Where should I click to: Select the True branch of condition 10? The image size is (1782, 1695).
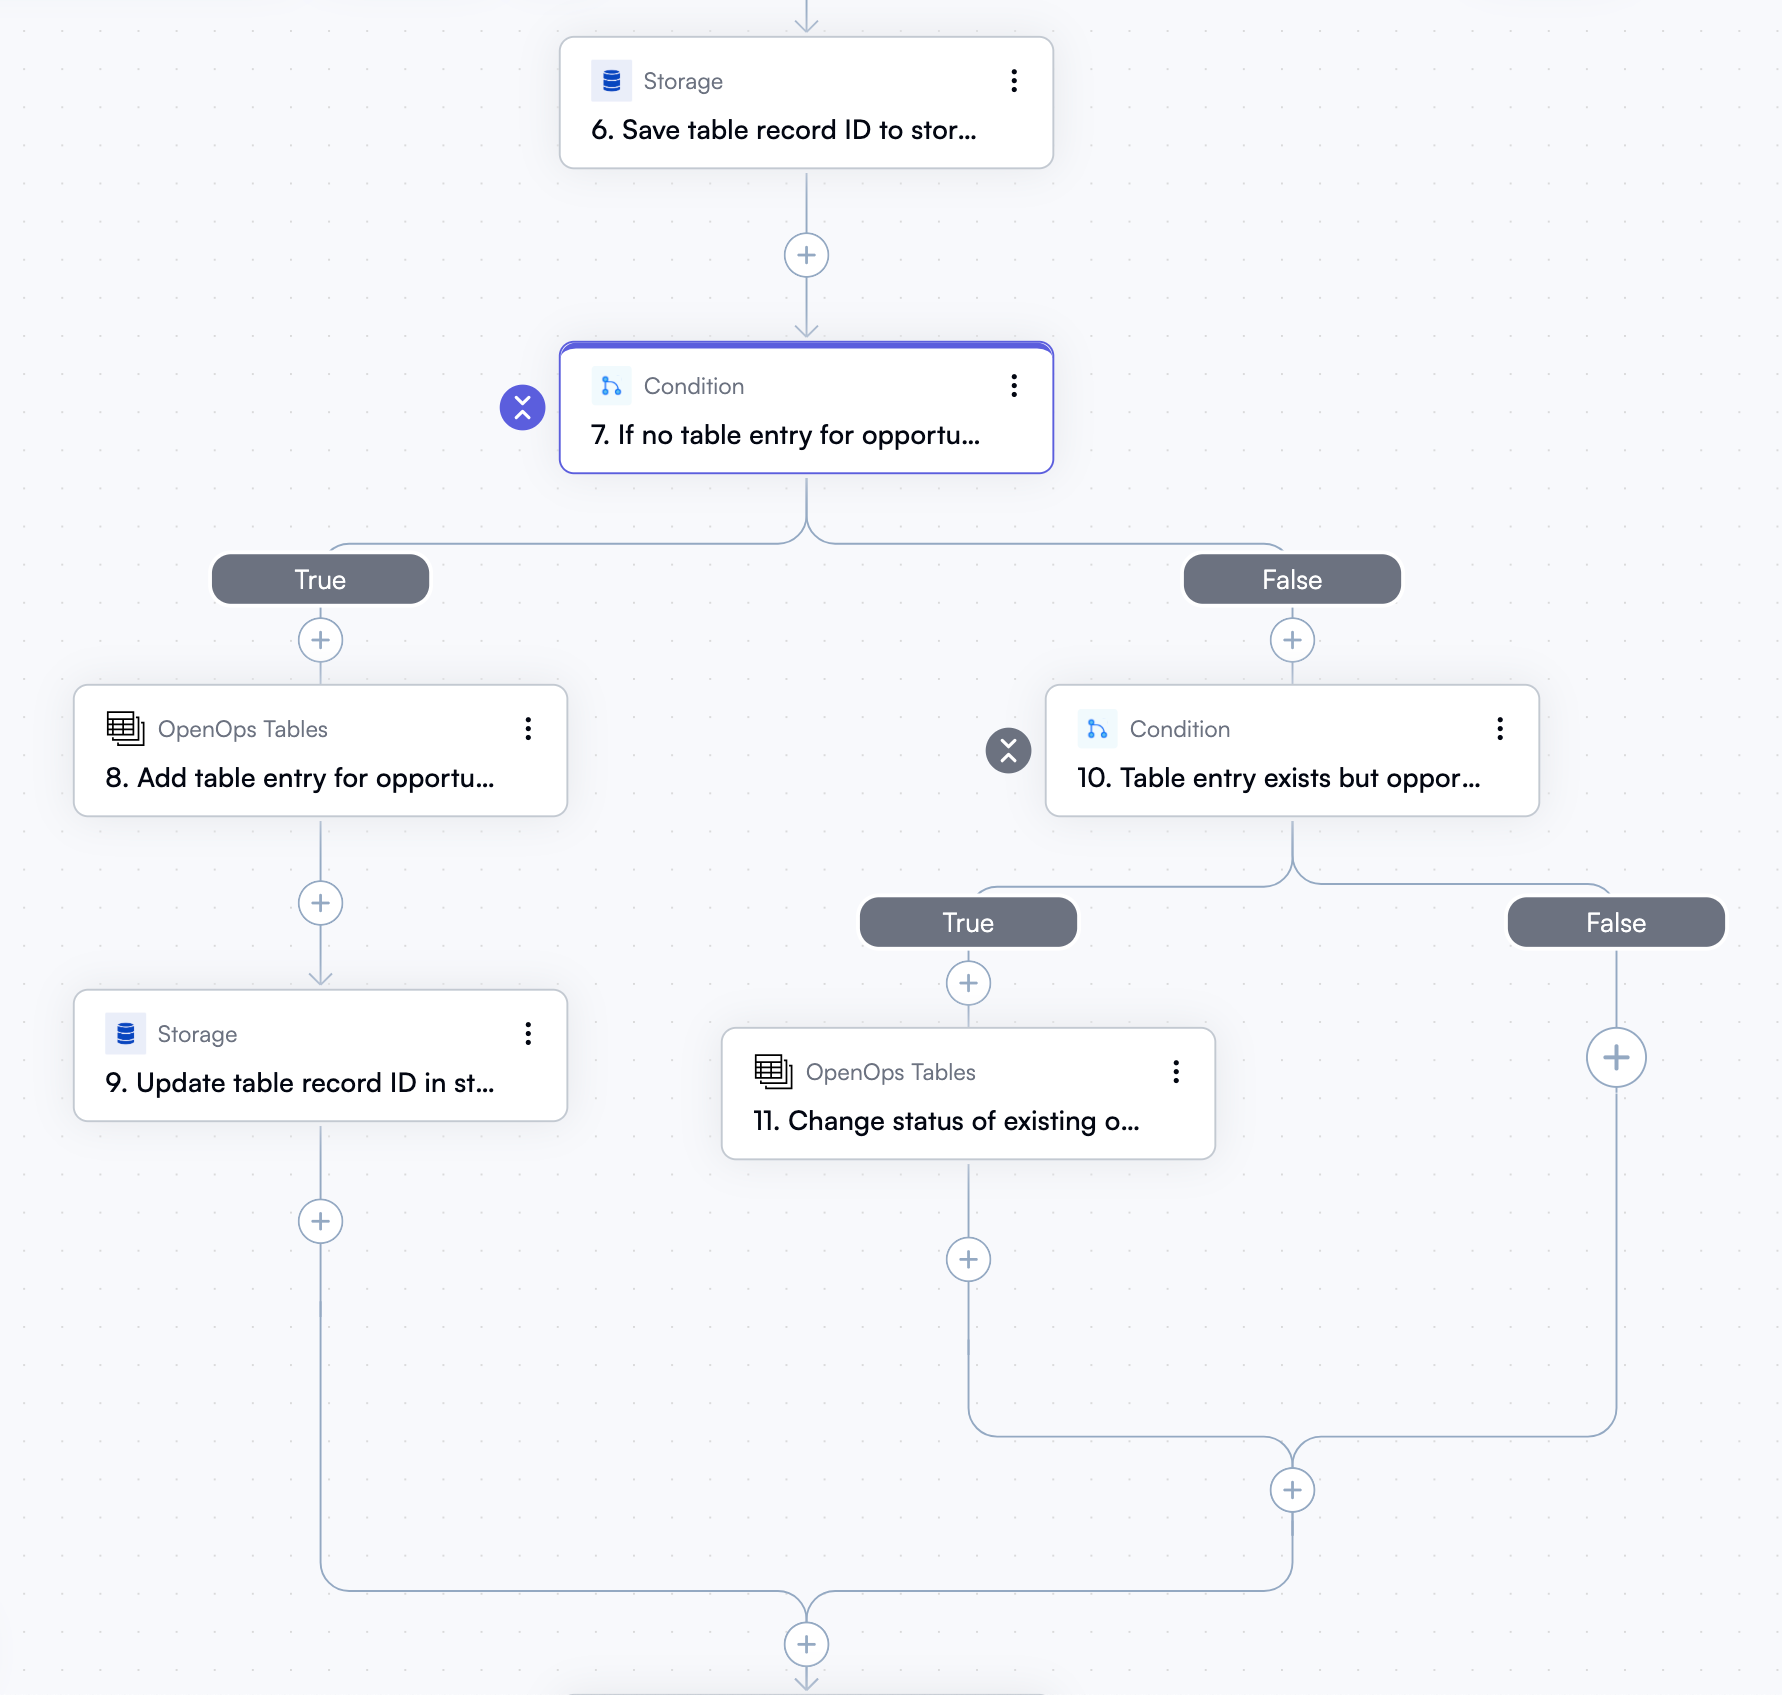967,922
